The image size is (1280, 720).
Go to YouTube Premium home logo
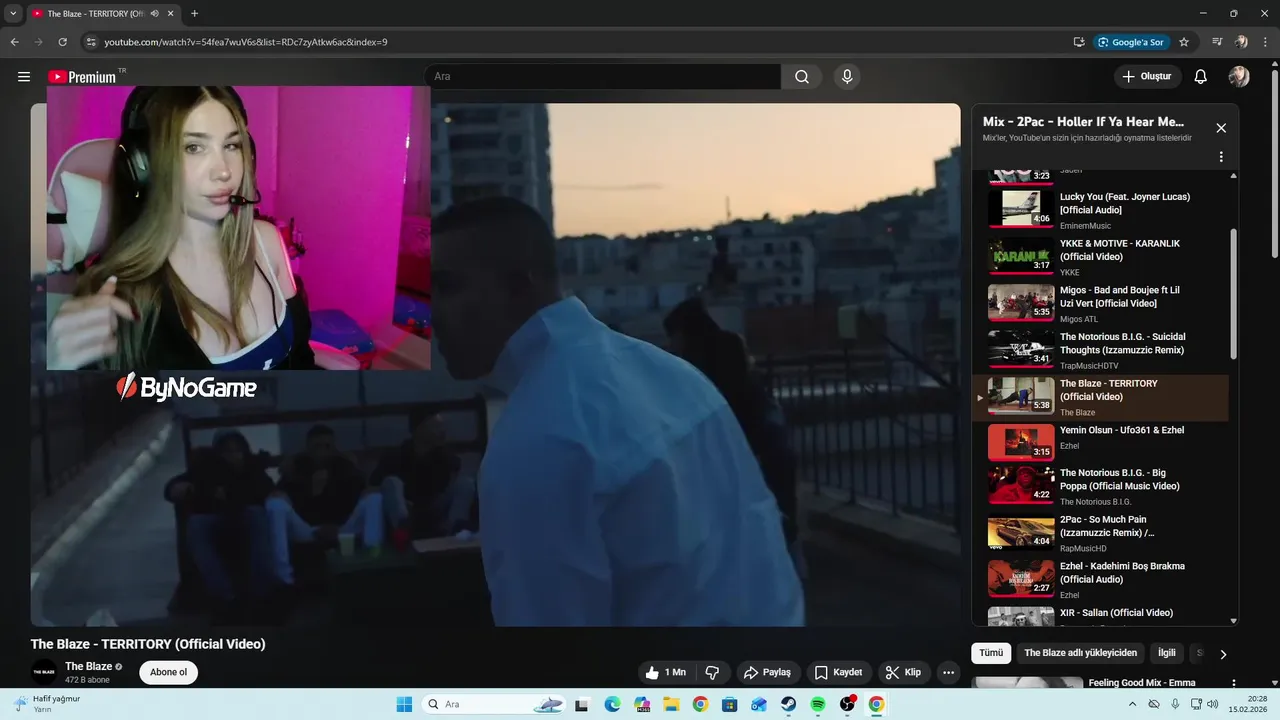tap(82, 77)
